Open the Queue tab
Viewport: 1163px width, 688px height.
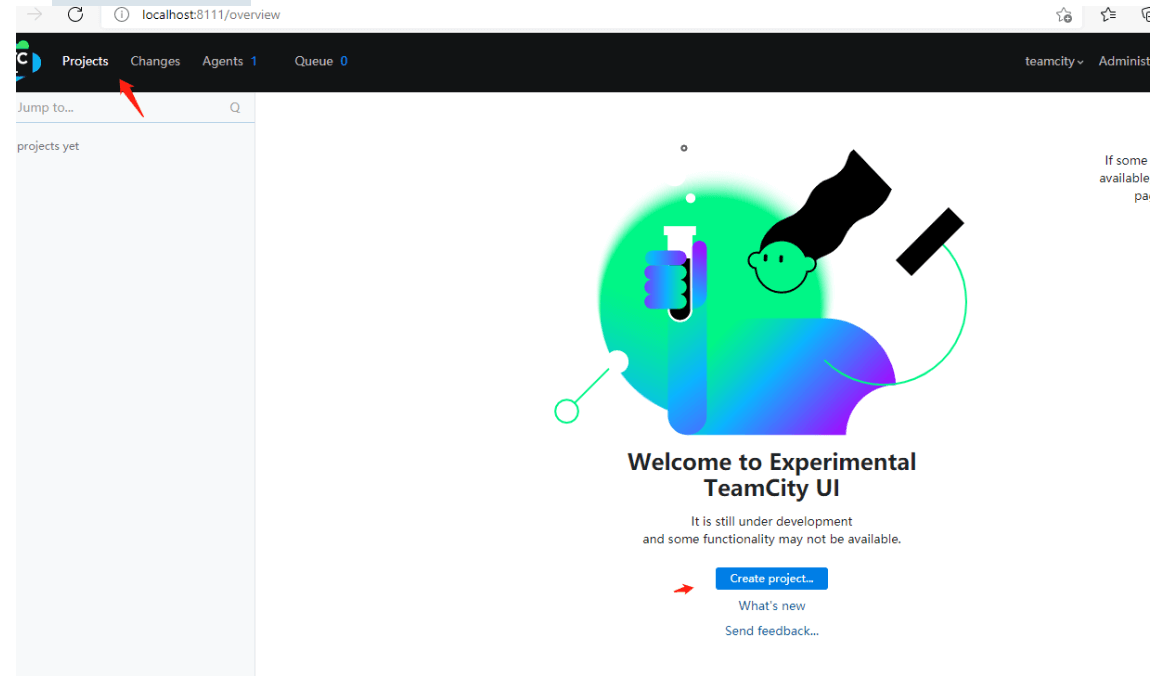click(x=314, y=61)
